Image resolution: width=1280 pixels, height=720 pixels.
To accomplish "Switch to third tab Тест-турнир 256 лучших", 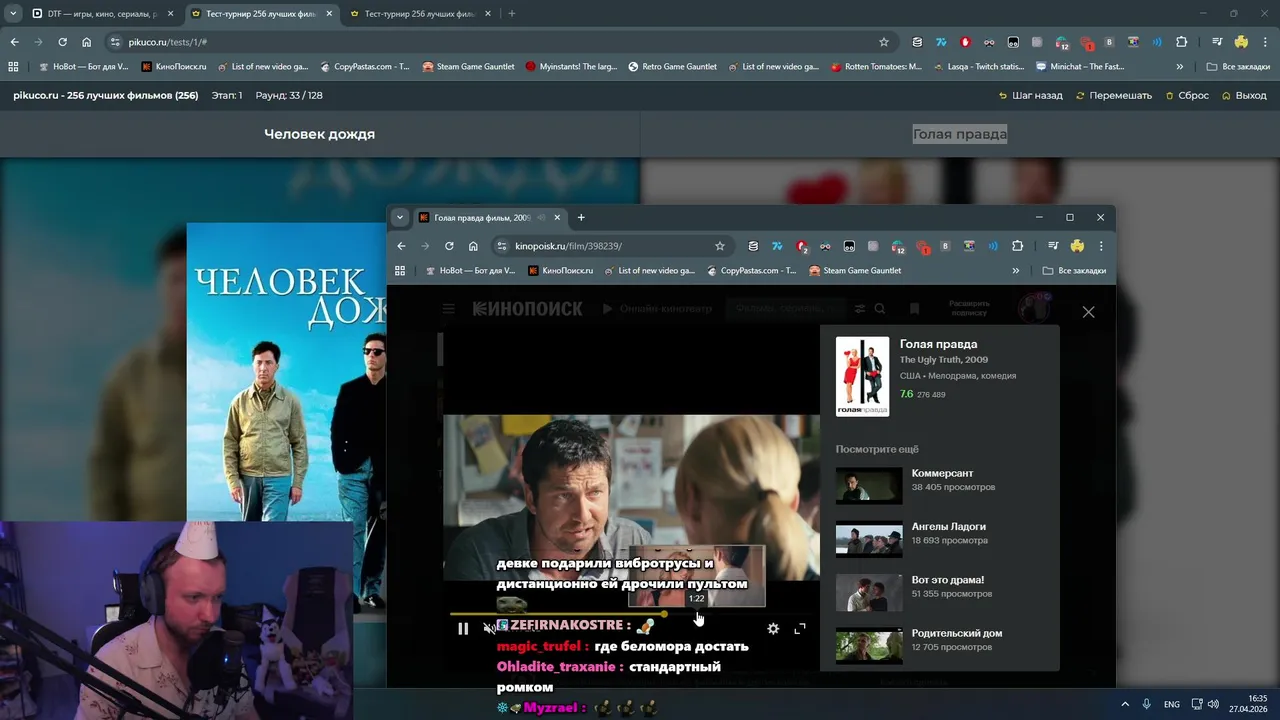I will point(419,14).
